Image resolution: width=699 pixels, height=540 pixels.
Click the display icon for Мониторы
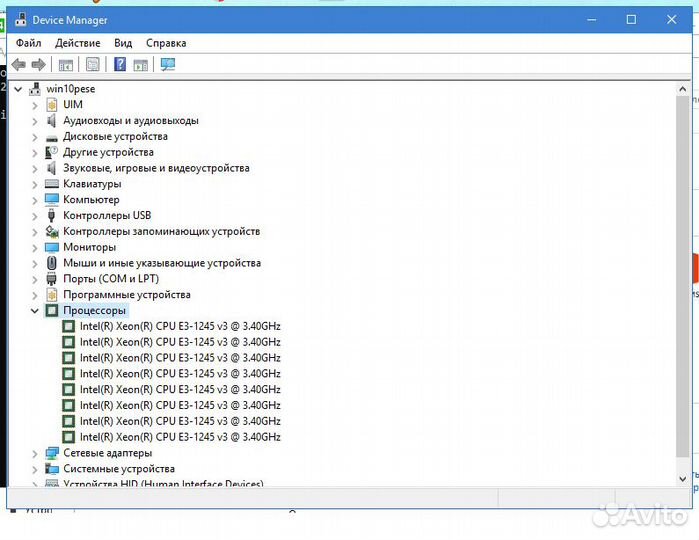tap(52, 247)
